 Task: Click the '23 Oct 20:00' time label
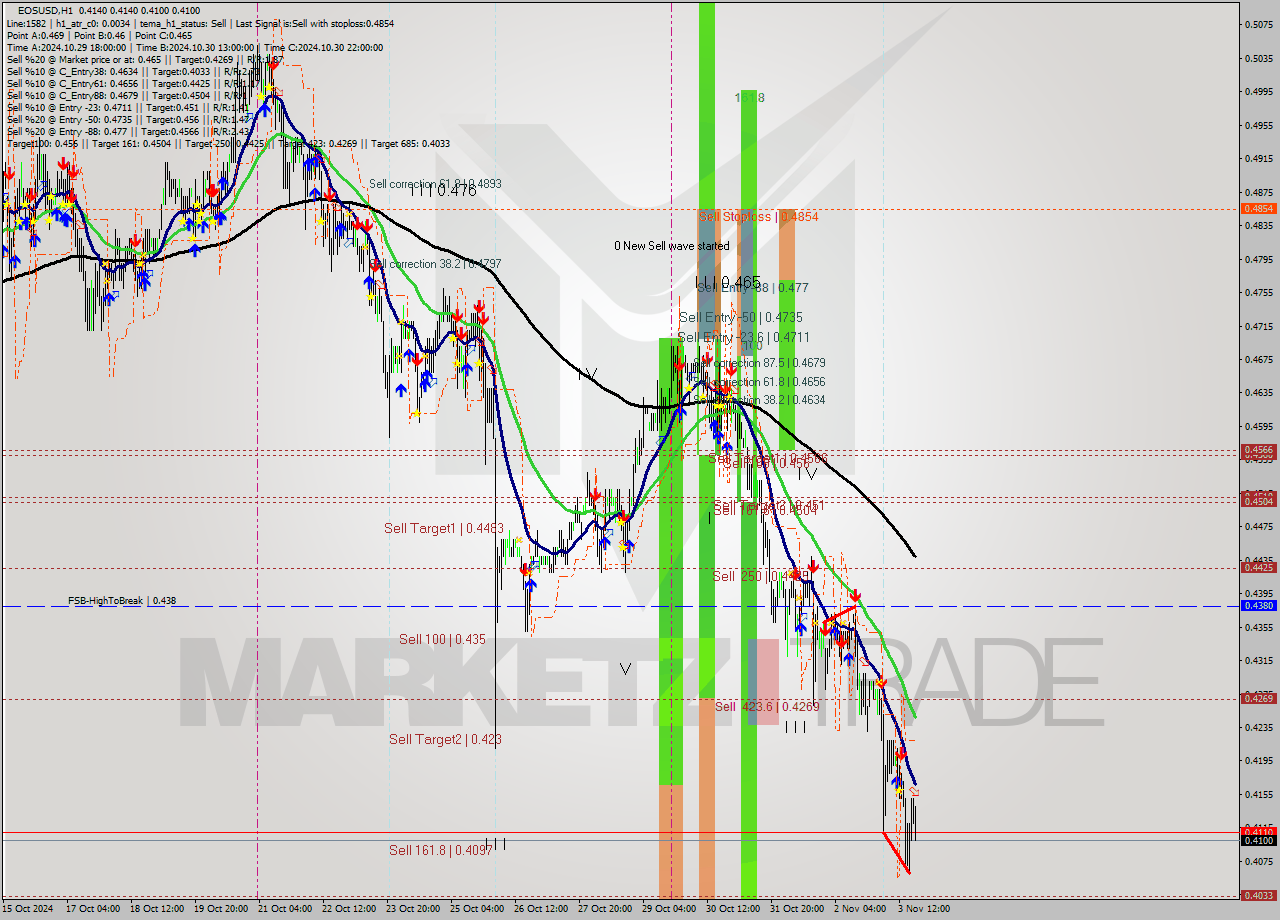[x=412, y=909]
